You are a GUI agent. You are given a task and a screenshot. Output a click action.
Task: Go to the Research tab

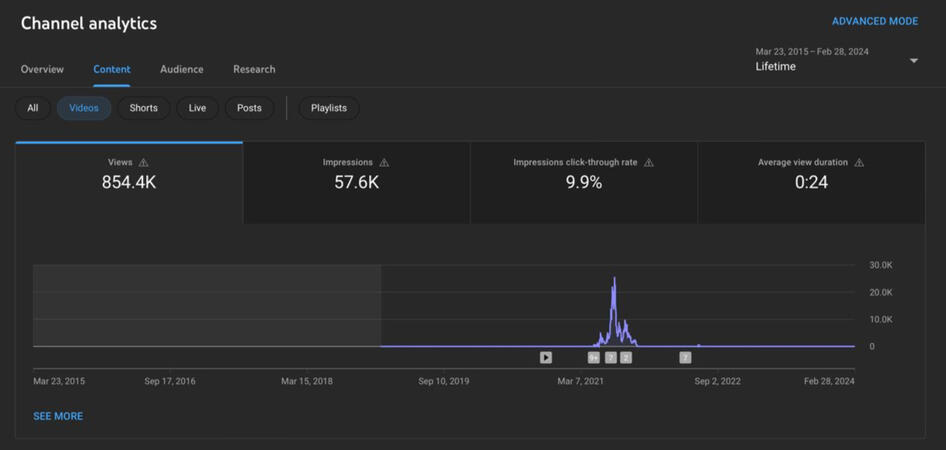pyautogui.click(x=254, y=69)
